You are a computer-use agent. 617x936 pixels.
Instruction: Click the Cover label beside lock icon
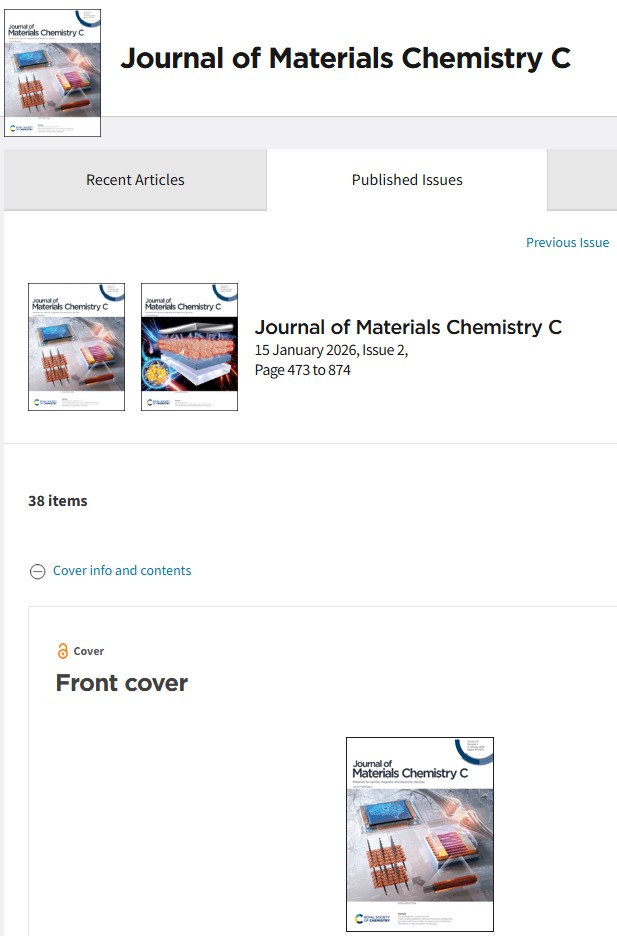pos(89,651)
